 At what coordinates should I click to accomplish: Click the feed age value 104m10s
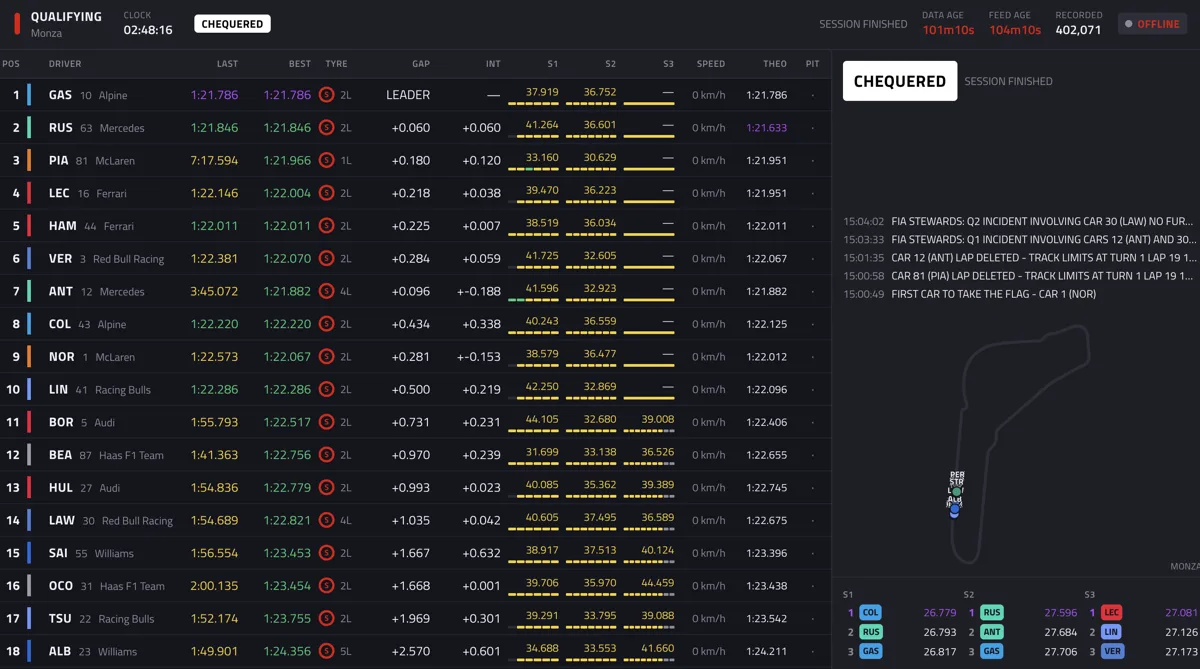click(x=1015, y=30)
